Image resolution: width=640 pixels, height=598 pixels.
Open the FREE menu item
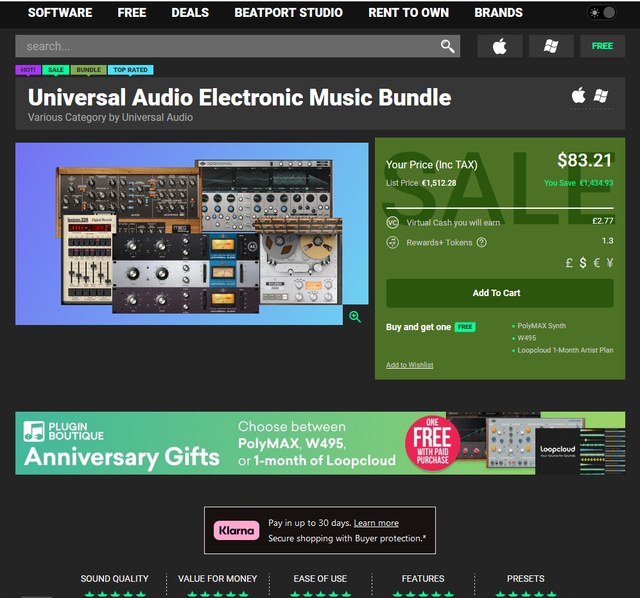pos(132,13)
